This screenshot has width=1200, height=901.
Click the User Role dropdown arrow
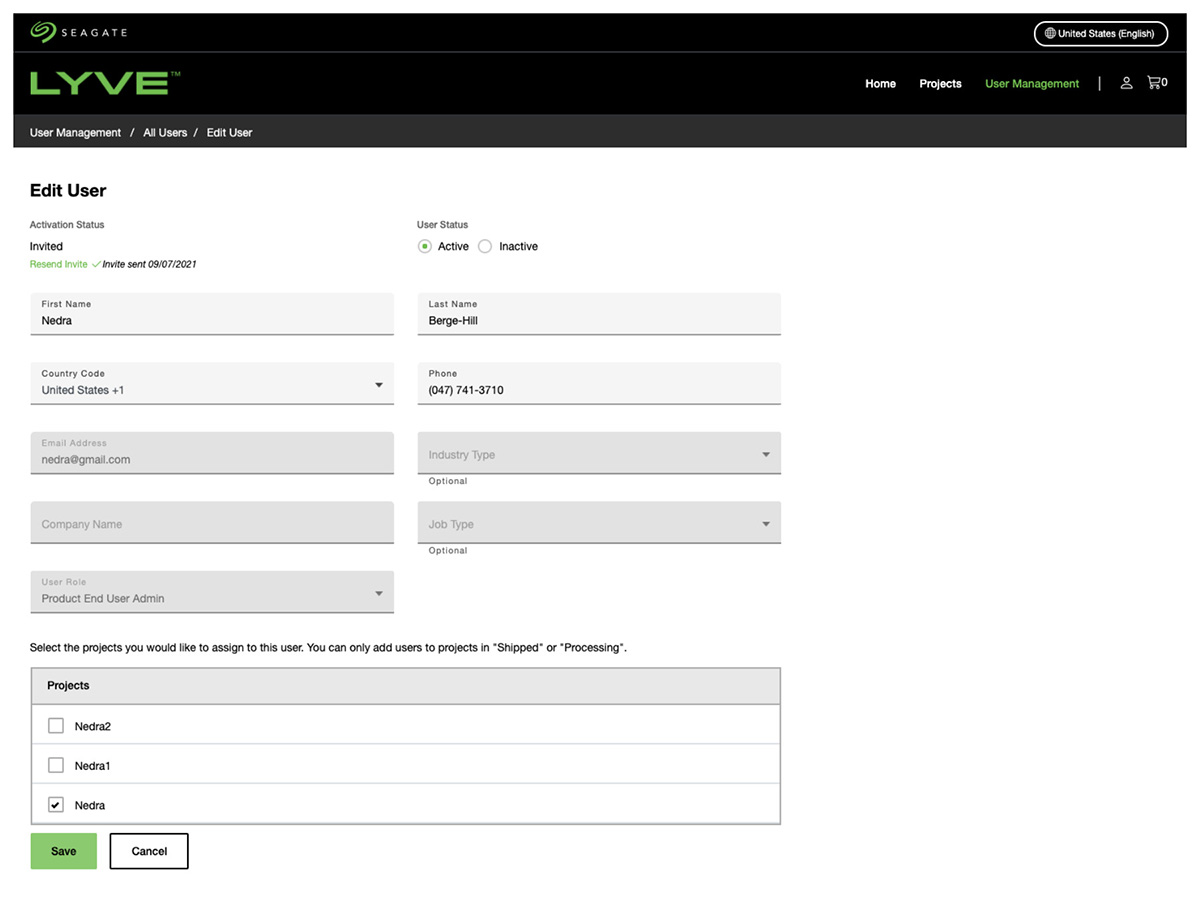point(379,592)
